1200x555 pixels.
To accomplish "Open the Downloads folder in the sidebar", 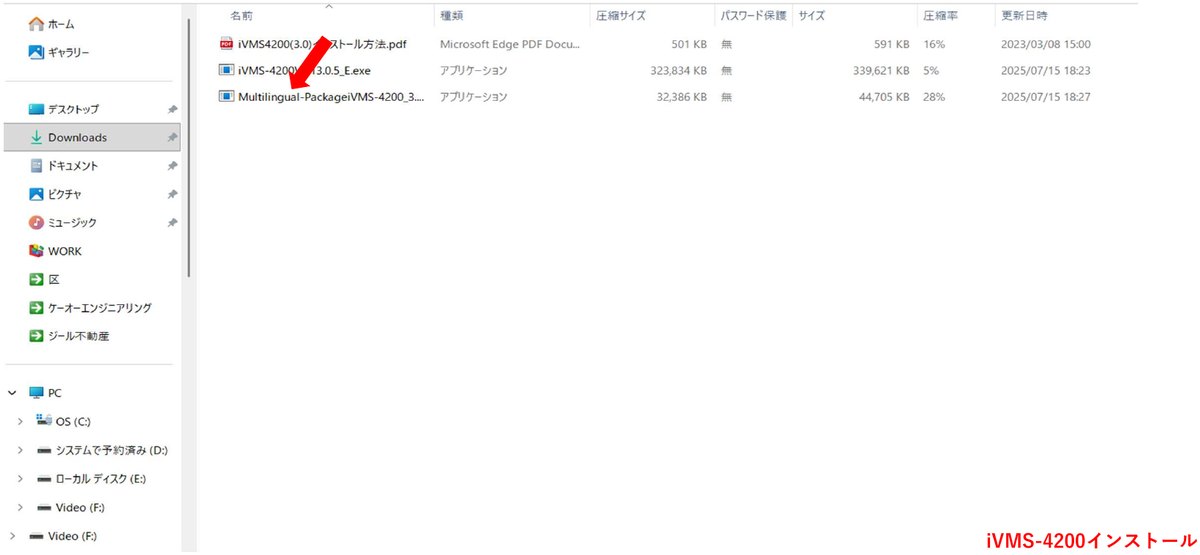I will 92,137.
